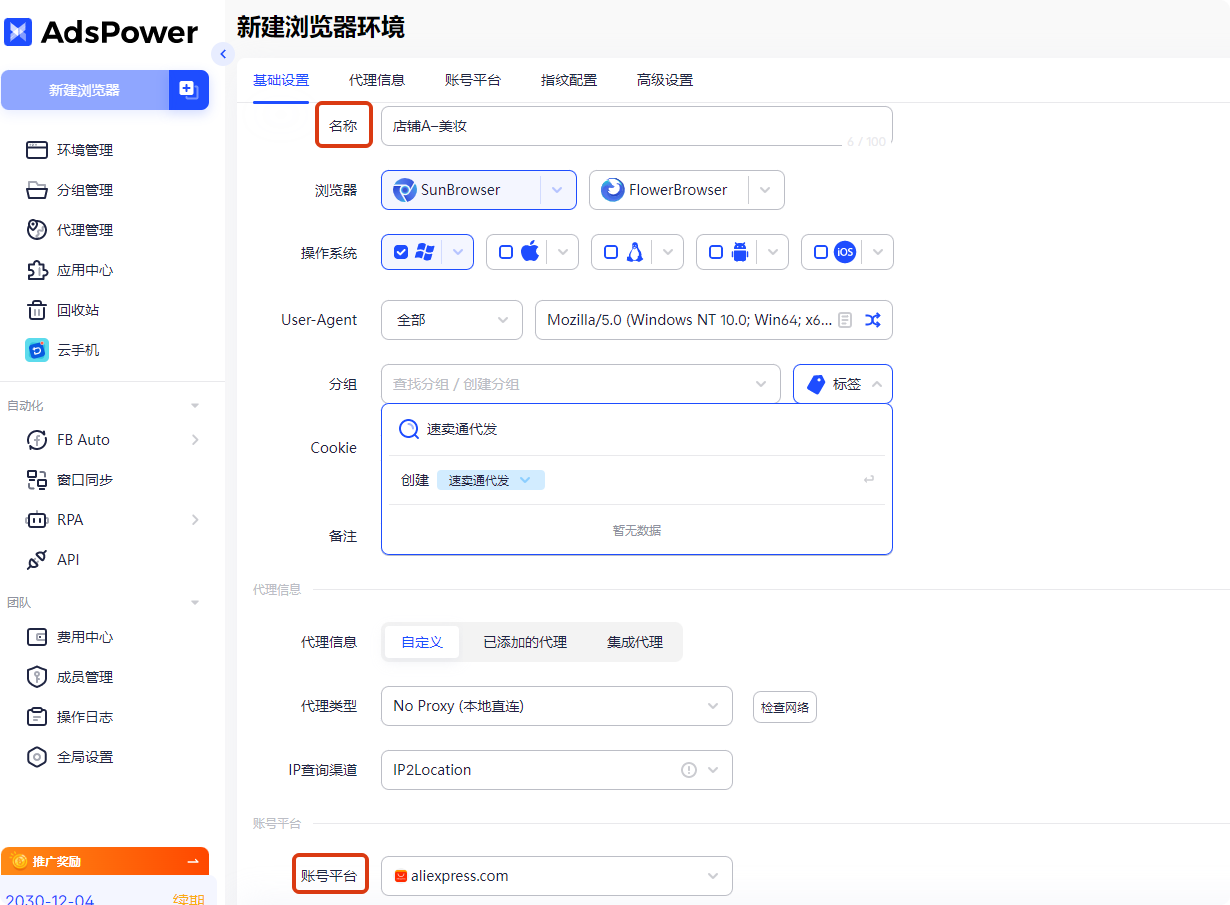1230x905 pixels.
Task: Enable the macOS operating system checkbox
Action: [x=506, y=252]
